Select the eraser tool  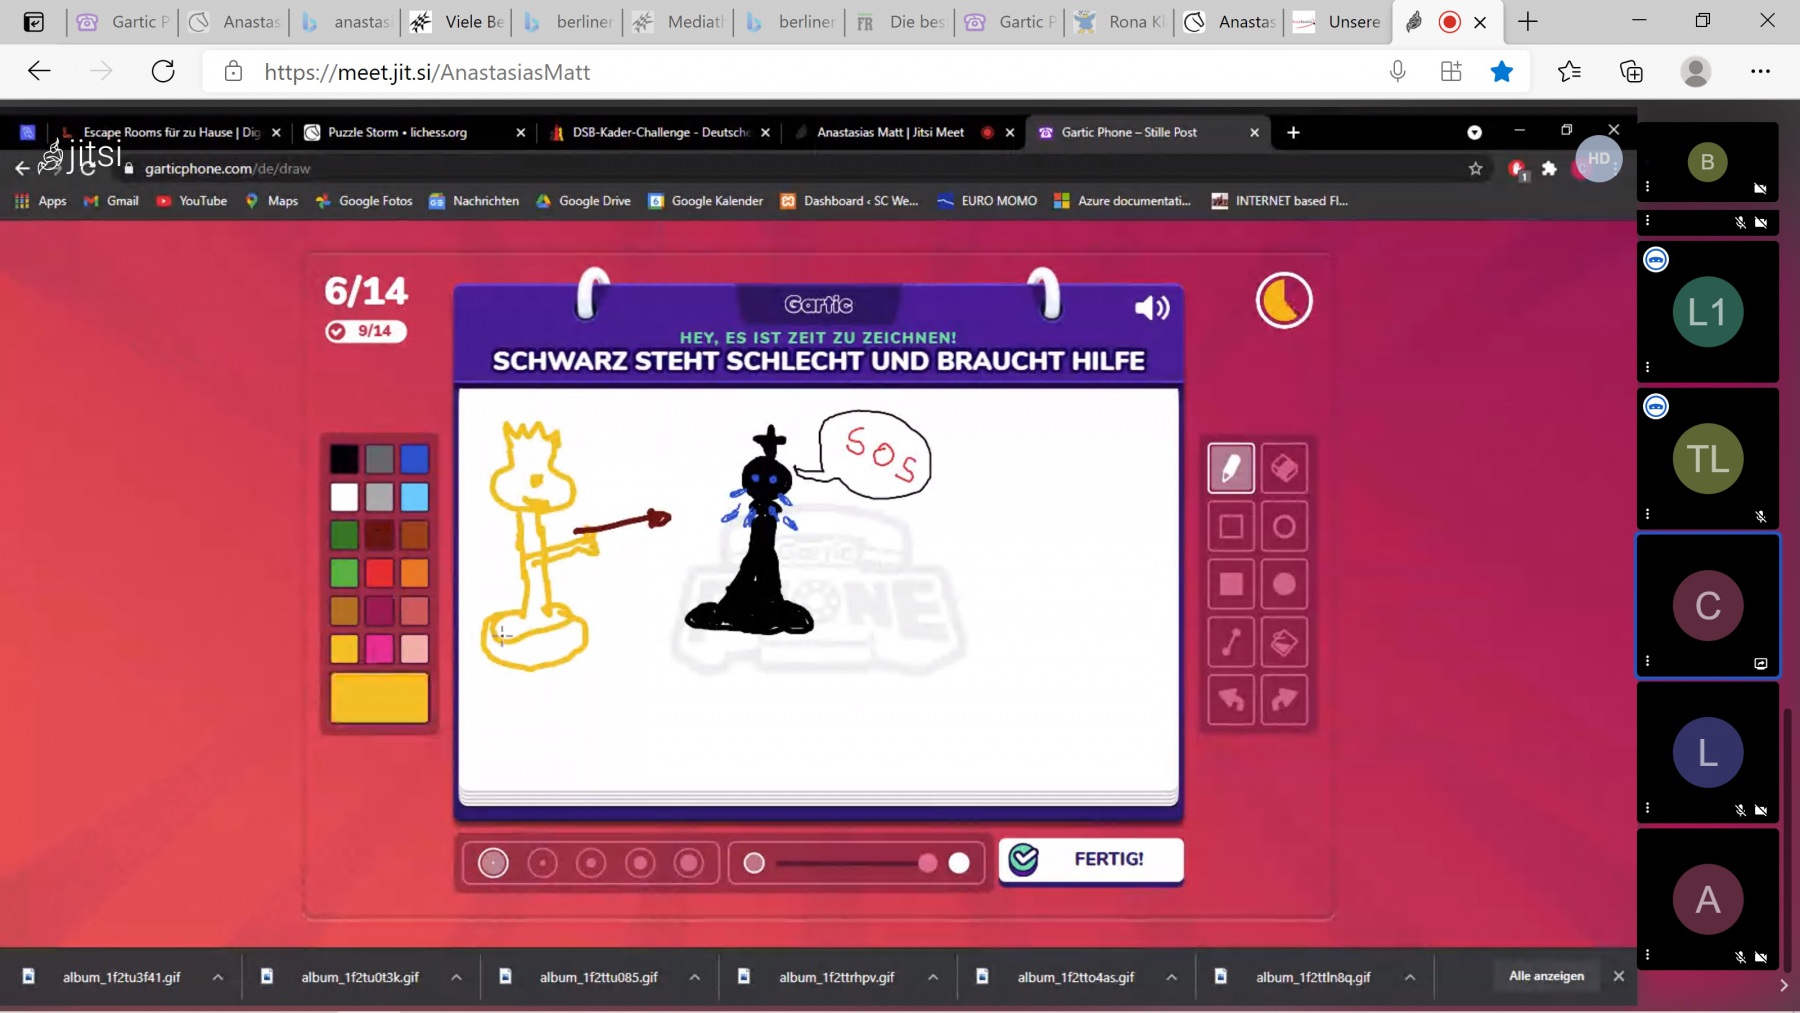click(1284, 468)
